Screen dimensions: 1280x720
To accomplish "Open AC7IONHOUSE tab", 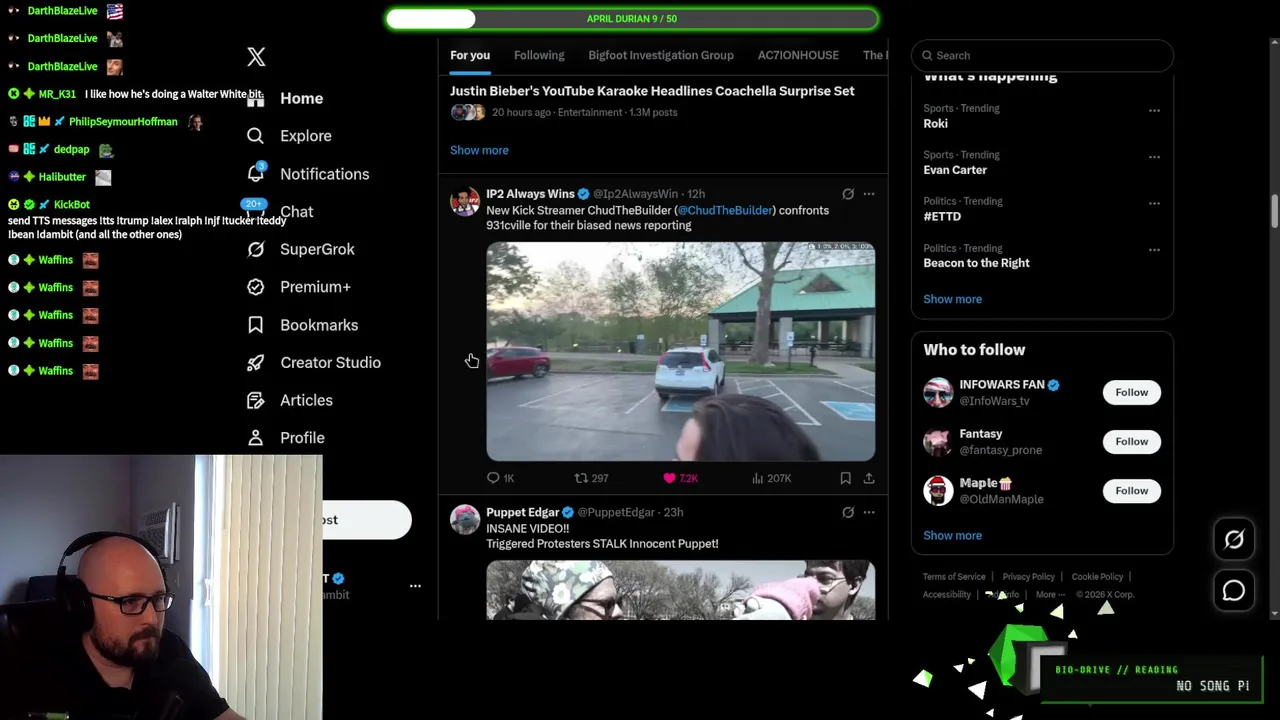I will click(x=798, y=55).
